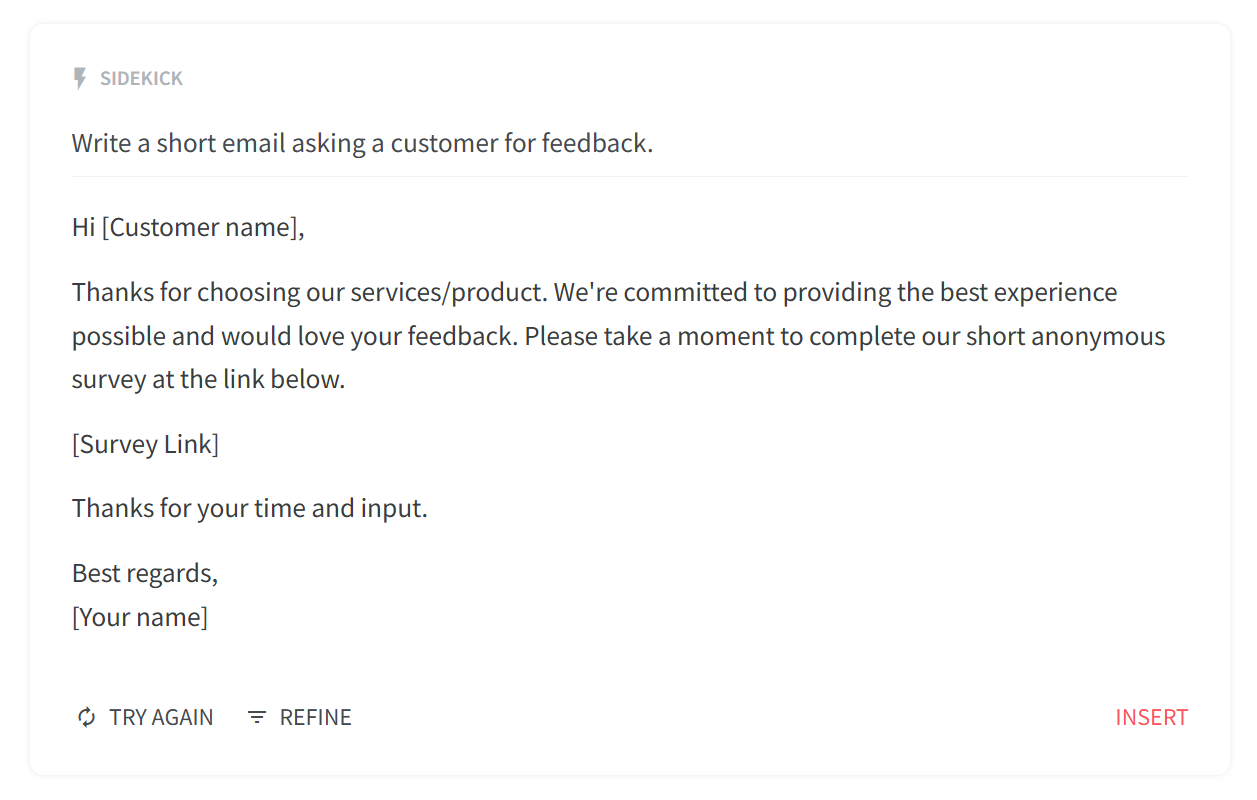Screen dimensions: 1257x800
Task: Regenerate the response with TRY AGAIN
Action: (145, 717)
